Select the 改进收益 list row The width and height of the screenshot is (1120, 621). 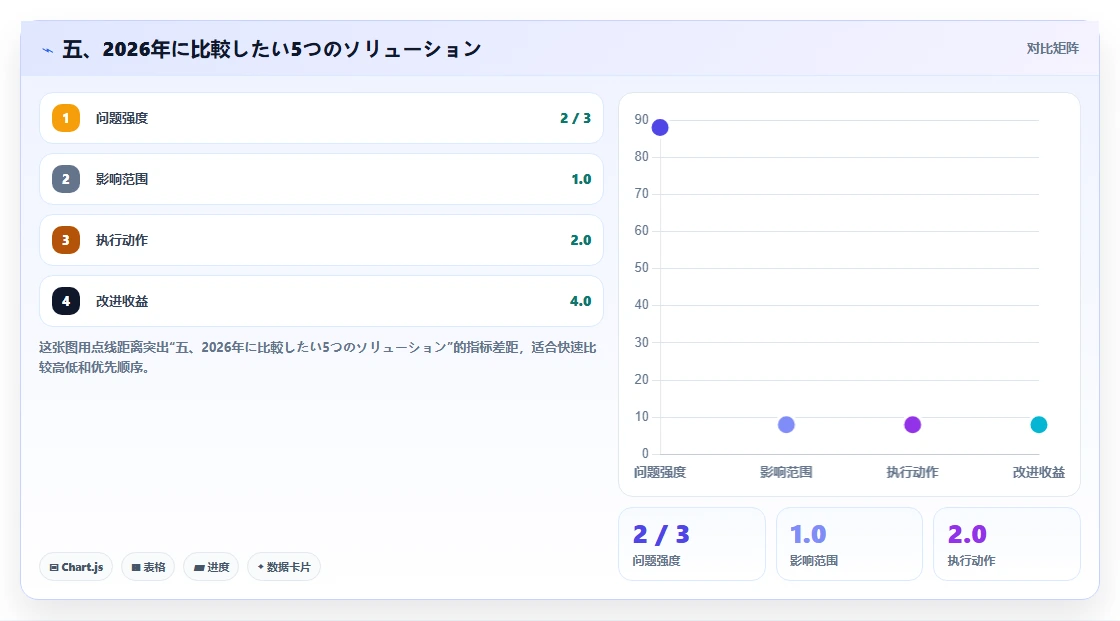[x=321, y=301]
